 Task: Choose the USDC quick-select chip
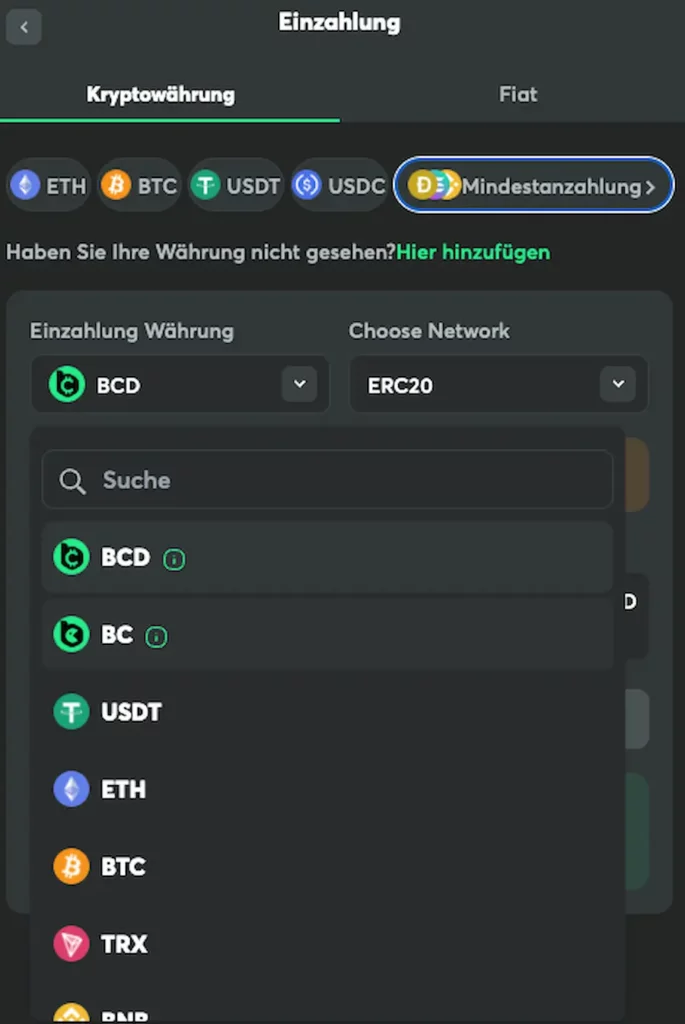pyautogui.click(x=339, y=185)
